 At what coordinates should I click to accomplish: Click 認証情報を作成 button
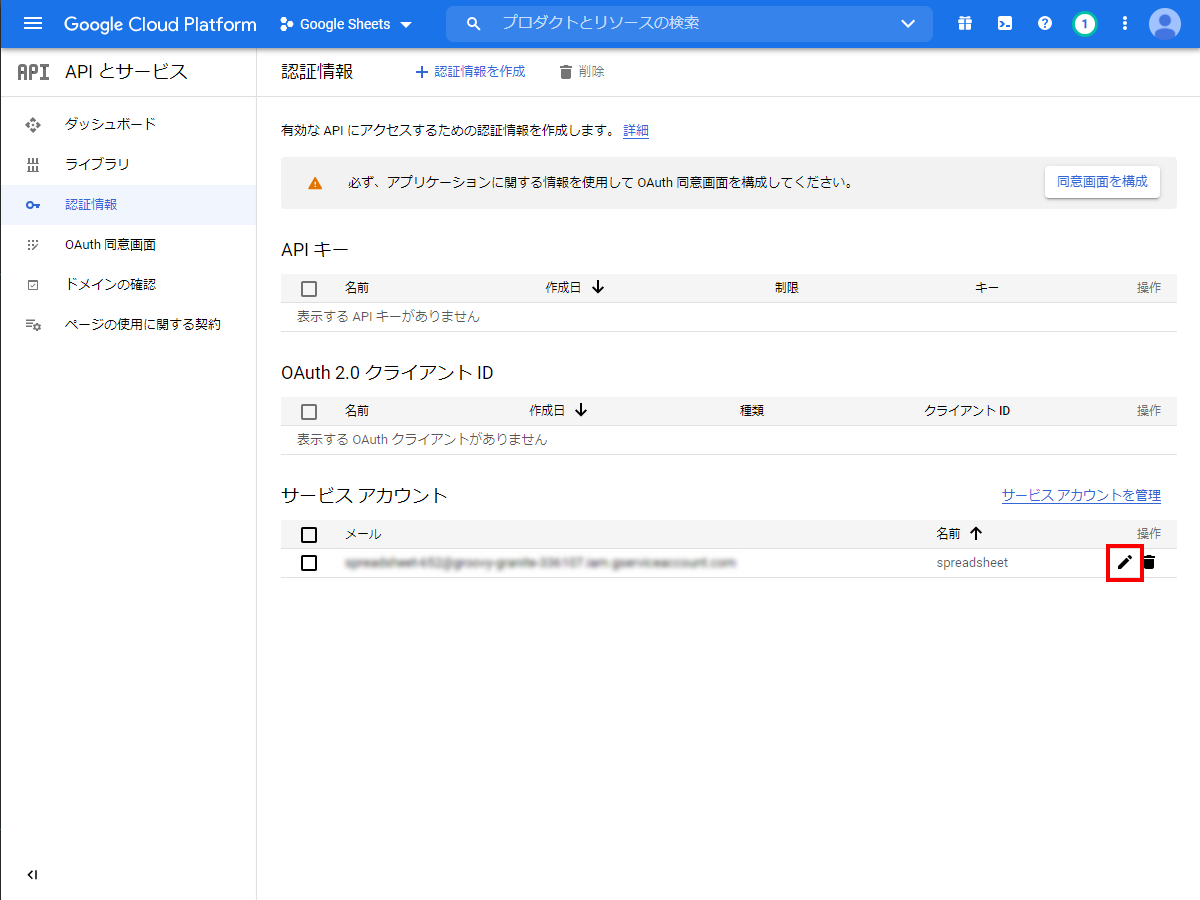coord(470,72)
